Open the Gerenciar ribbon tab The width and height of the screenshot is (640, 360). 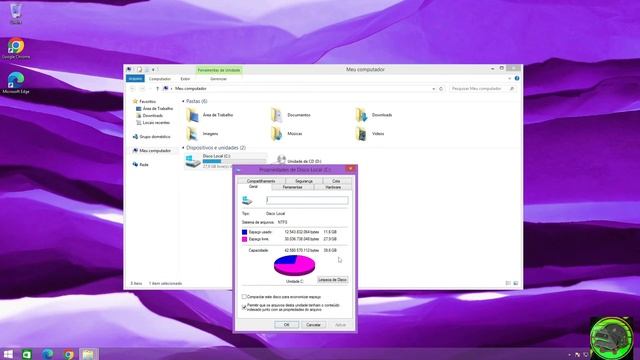pos(218,79)
